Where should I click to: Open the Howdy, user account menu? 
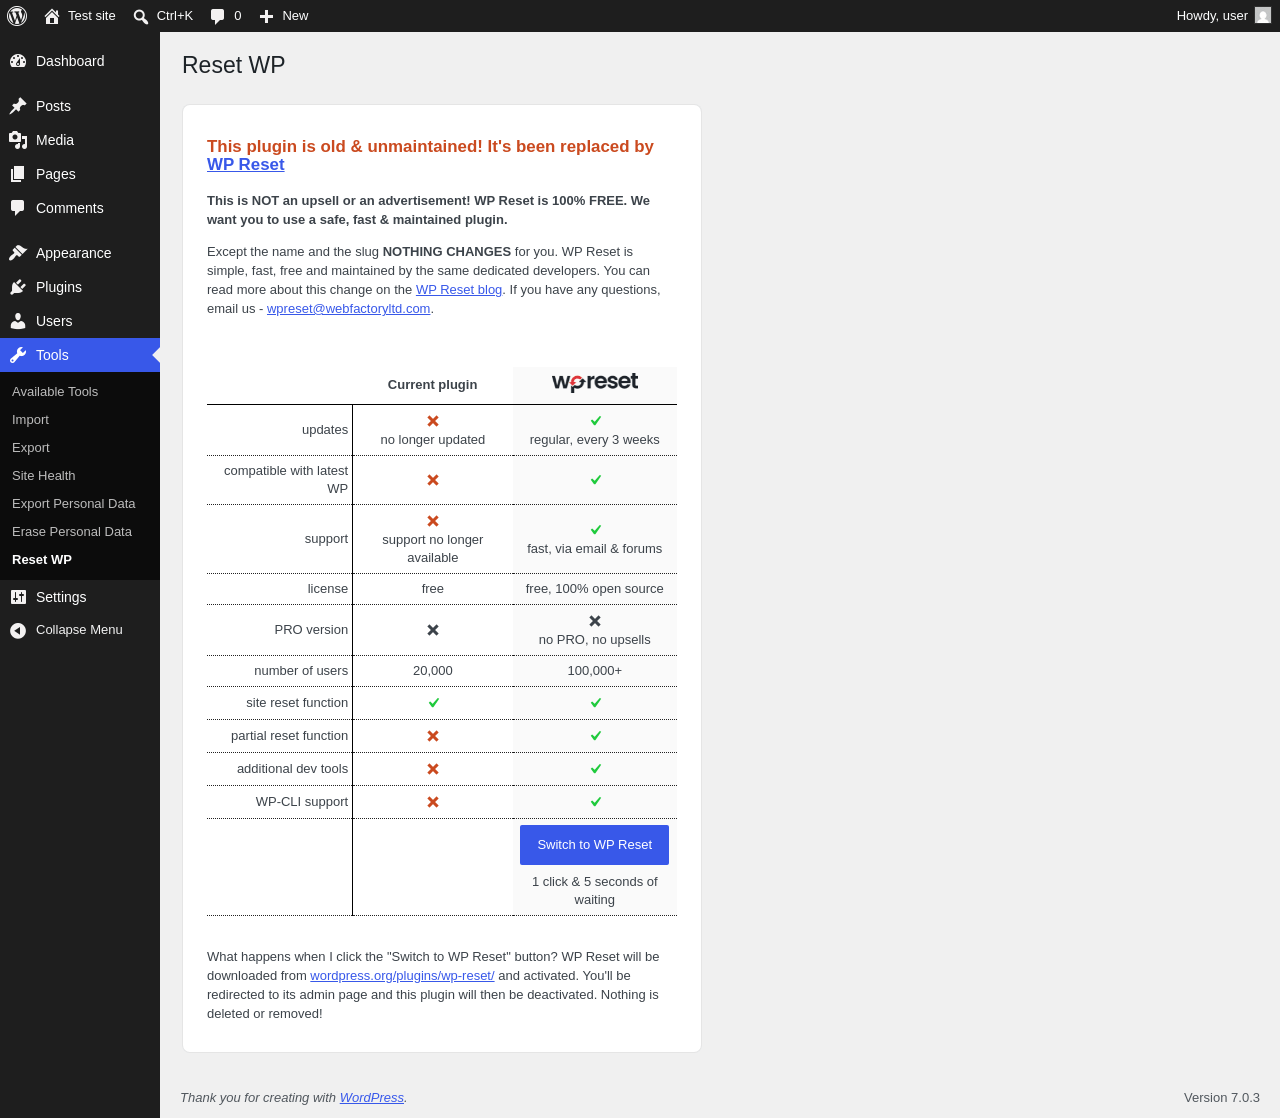coord(1223,16)
